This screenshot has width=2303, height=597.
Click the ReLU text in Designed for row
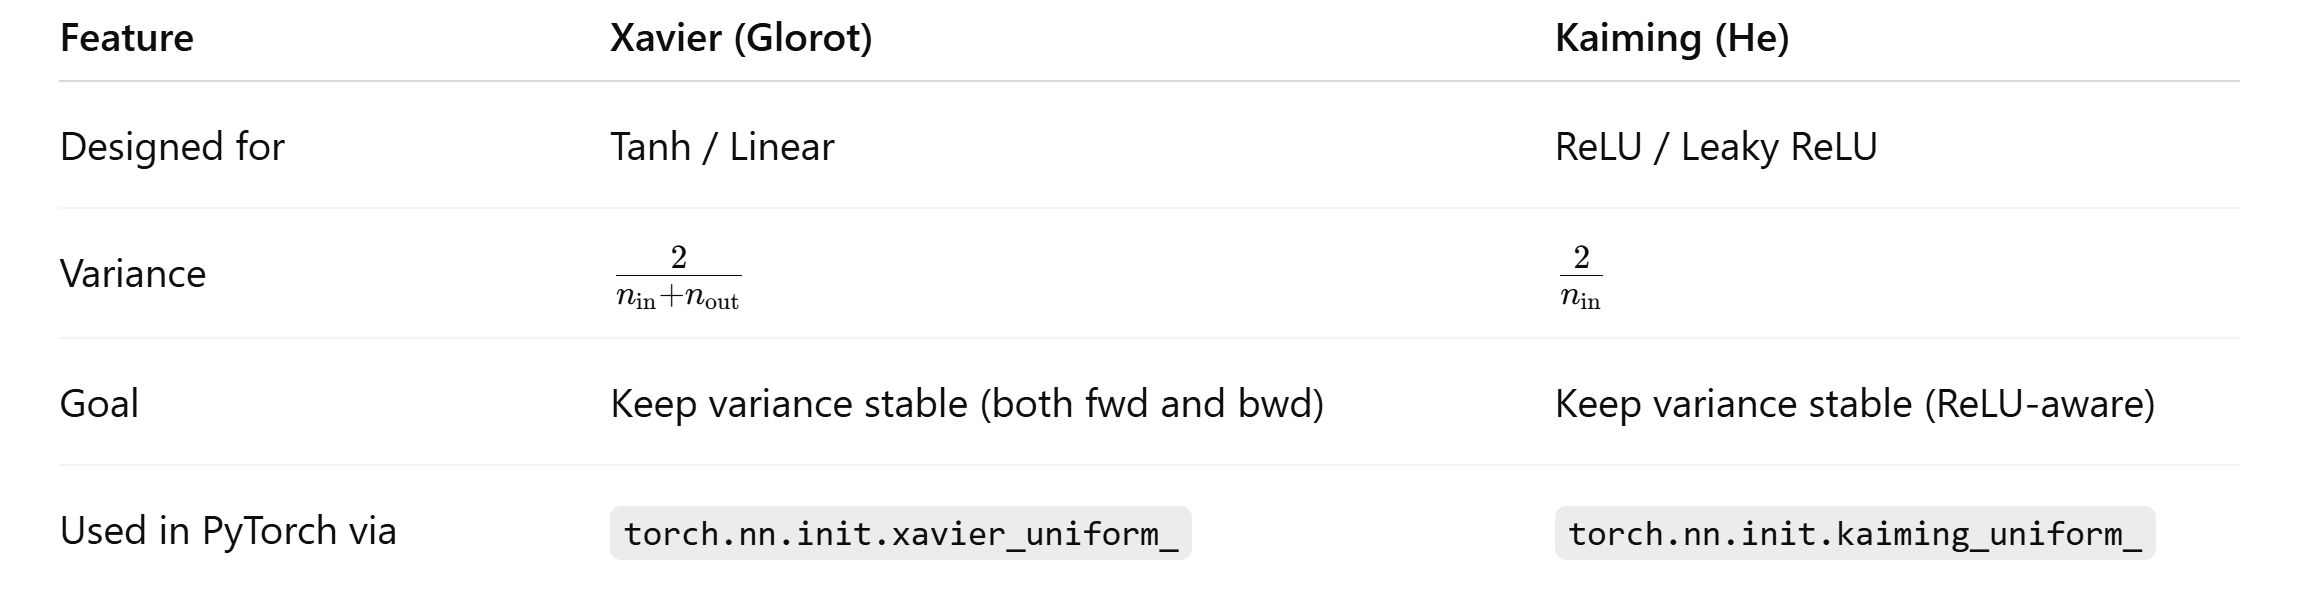coord(1598,147)
